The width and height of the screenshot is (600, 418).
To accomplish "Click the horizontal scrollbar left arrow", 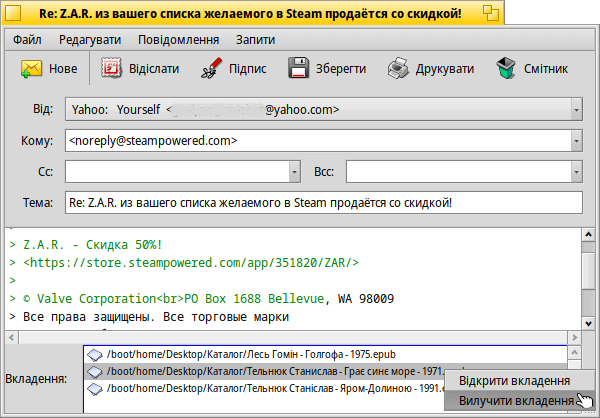I will [11, 338].
